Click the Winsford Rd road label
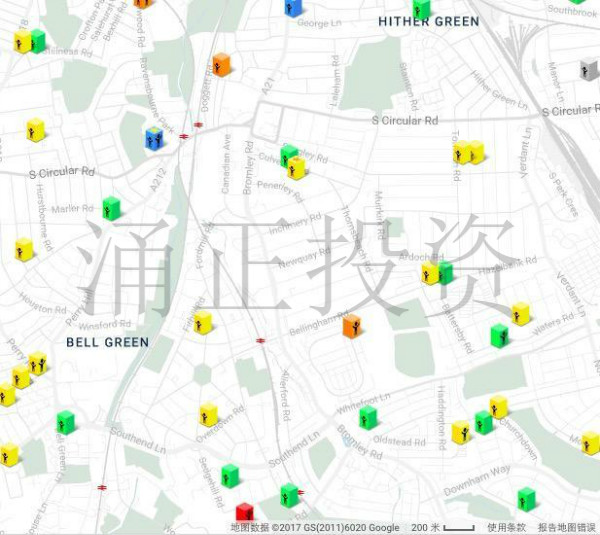The image size is (600, 535). pyautogui.click(x=105, y=325)
